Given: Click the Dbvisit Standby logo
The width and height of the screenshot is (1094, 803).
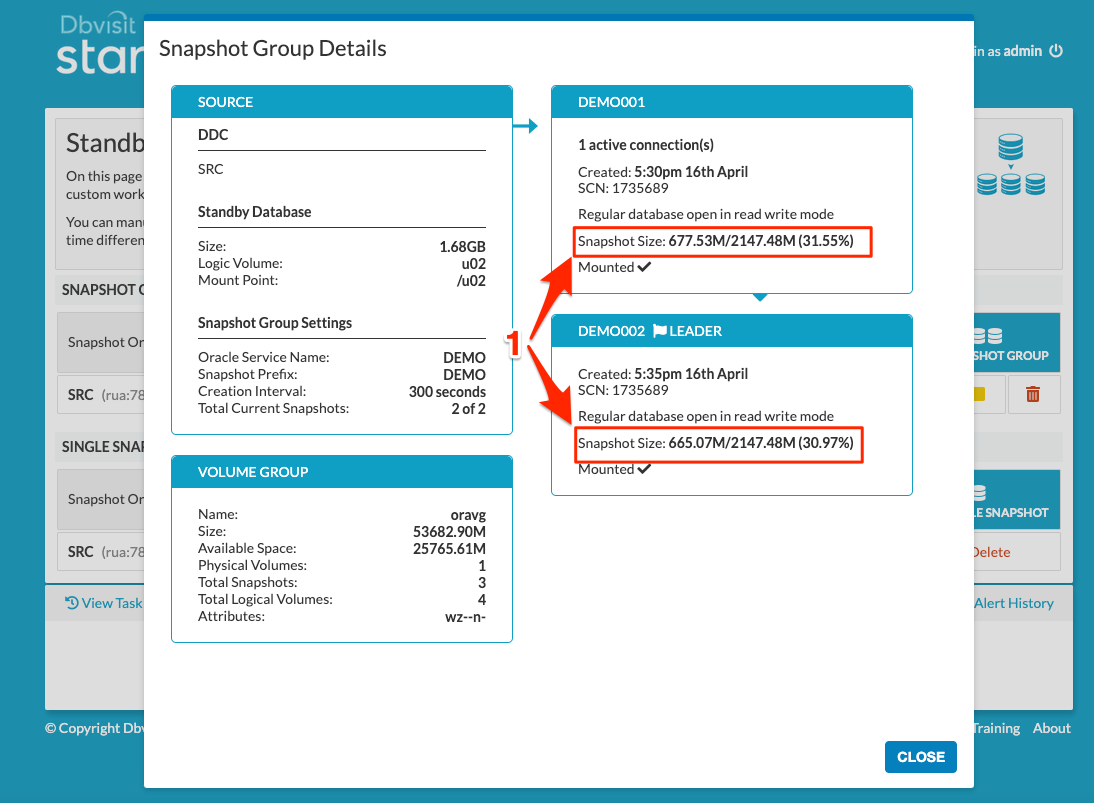Looking at the screenshot, I should (x=95, y=42).
